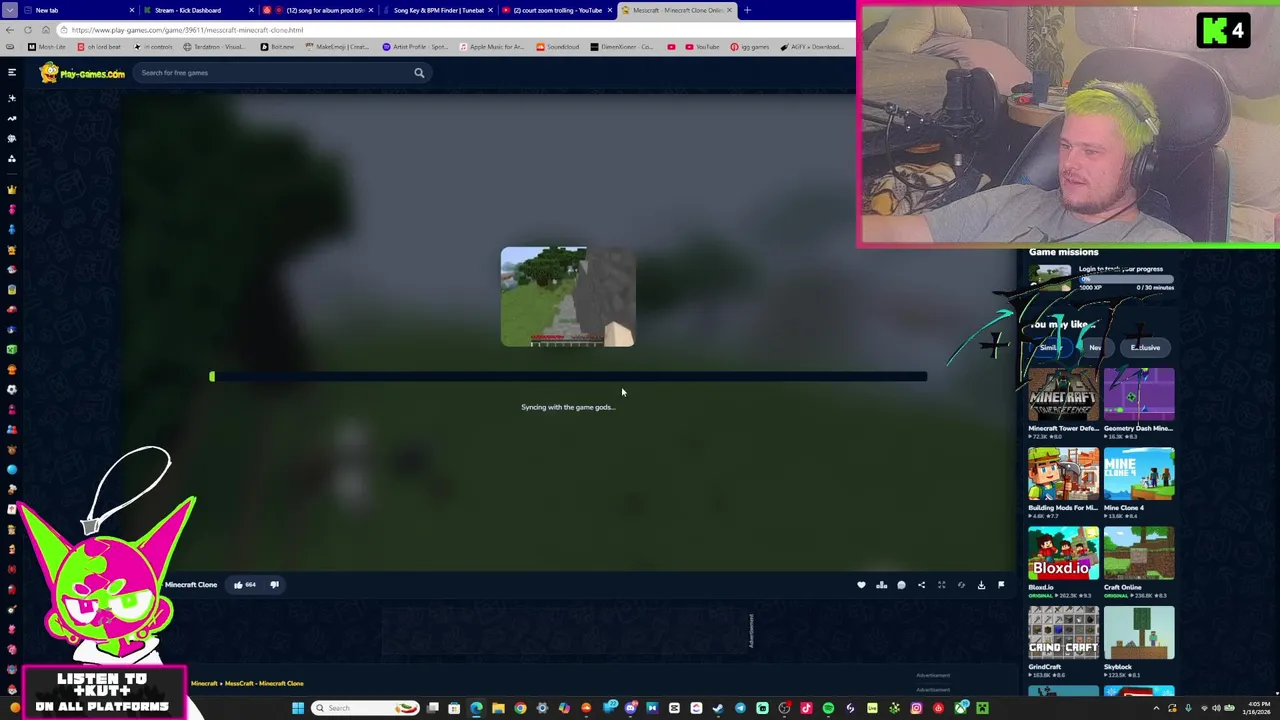Viewport: 1280px width, 720px height.
Task: Switch to 'song for album prod' tab
Action: coord(318,10)
